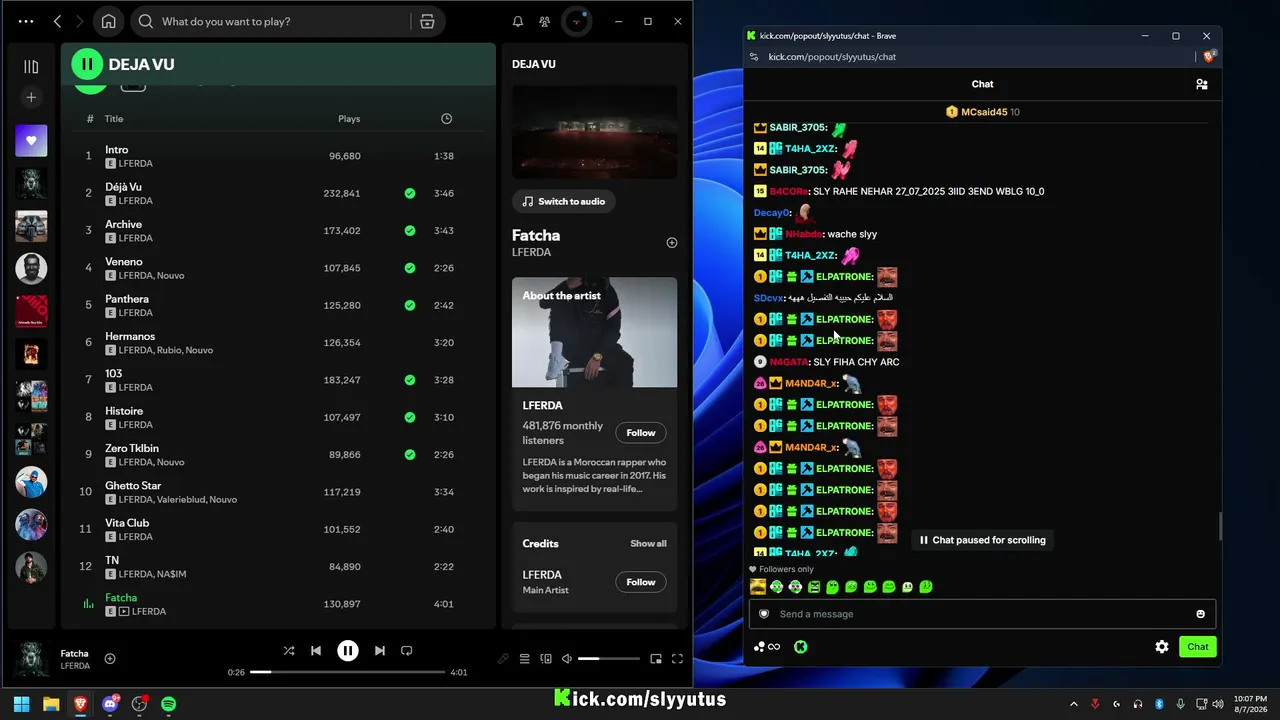Create a new playlist with plus icon

31,97
